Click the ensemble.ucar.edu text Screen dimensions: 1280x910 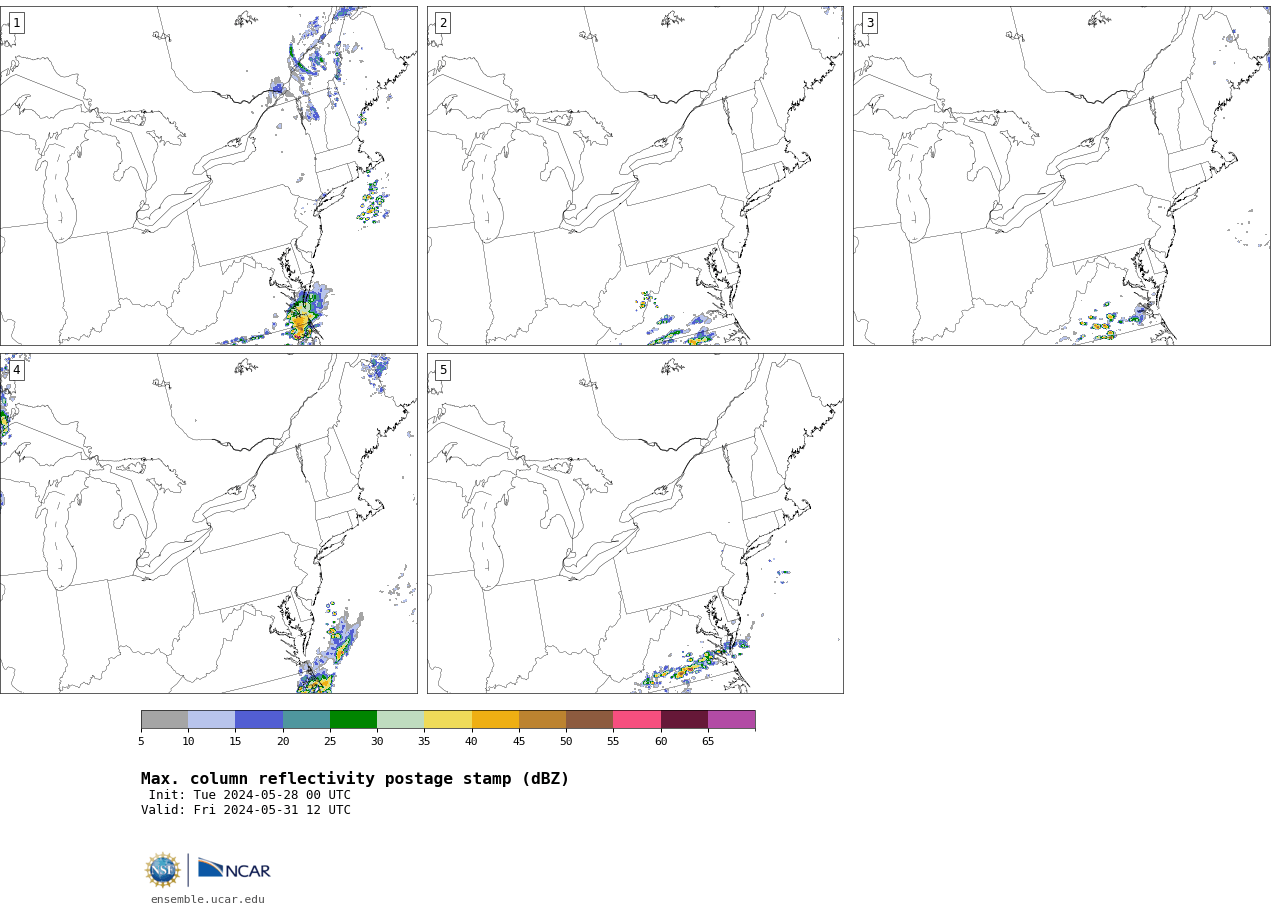(x=208, y=899)
